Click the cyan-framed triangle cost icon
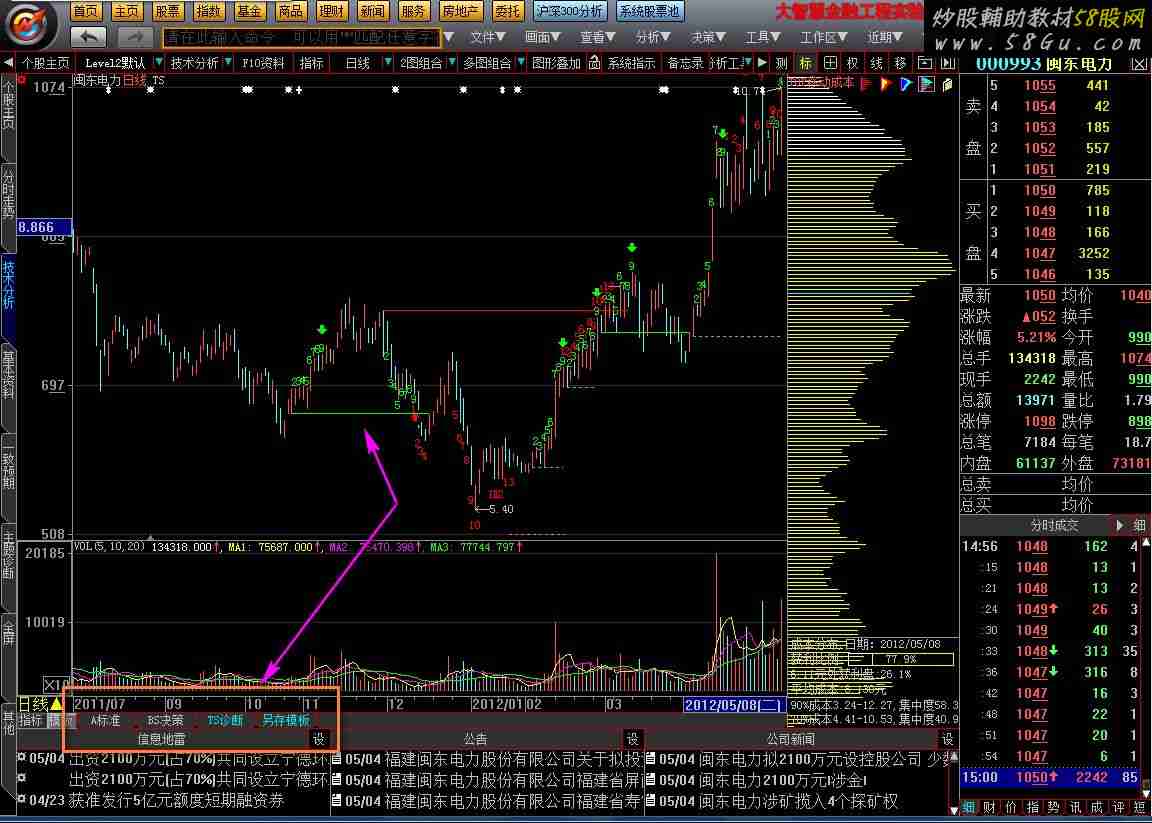The height and width of the screenshot is (823, 1152). coord(926,83)
